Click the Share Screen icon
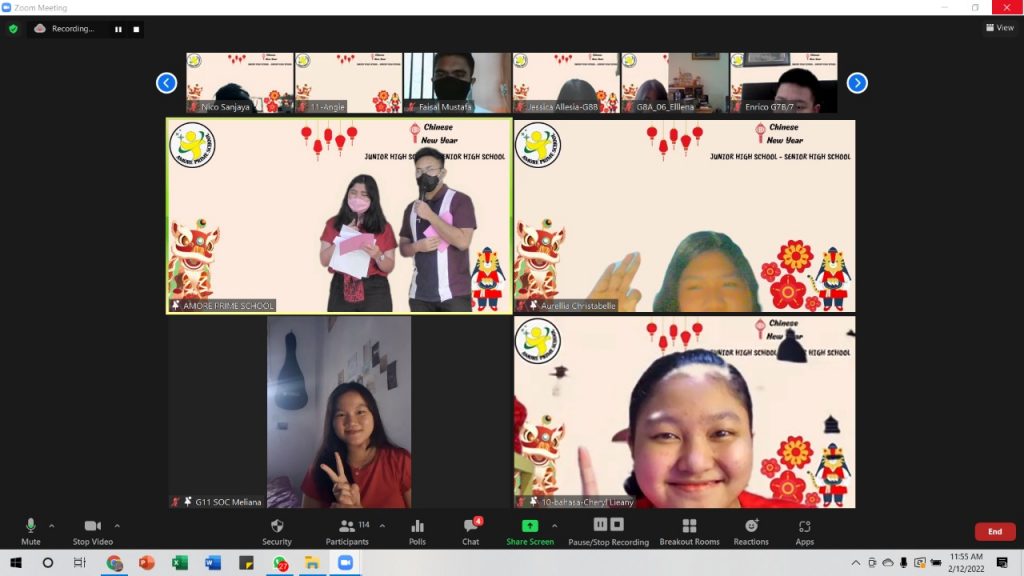Image resolution: width=1024 pixels, height=576 pixels. 529,526
